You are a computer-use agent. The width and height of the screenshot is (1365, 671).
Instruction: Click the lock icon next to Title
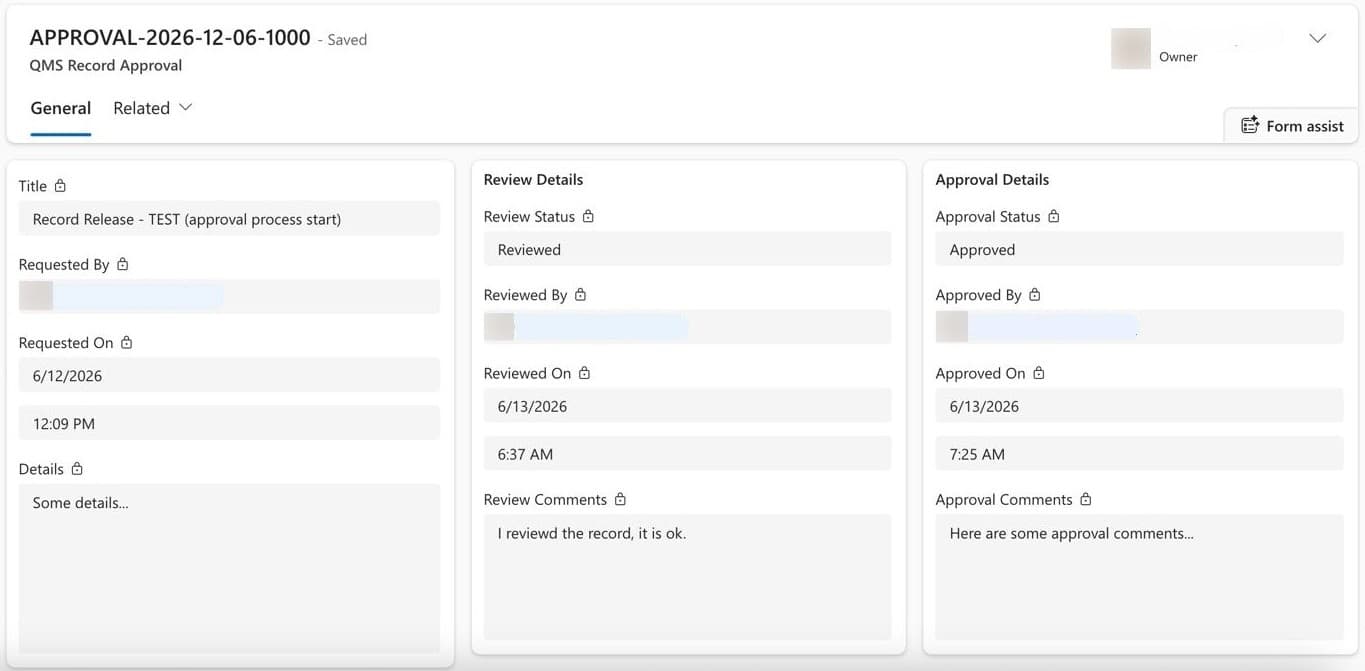point(60,186)
